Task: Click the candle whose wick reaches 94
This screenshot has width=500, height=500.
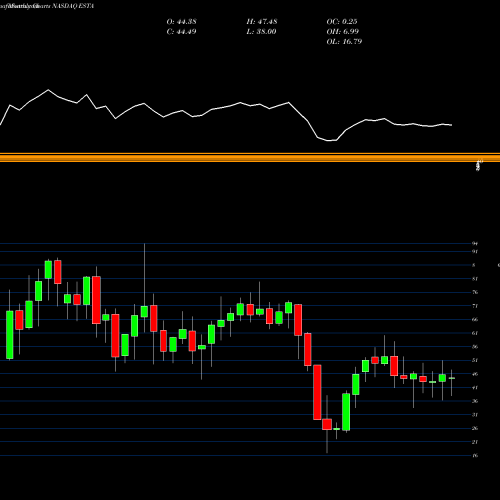Action: click(144, 311)
